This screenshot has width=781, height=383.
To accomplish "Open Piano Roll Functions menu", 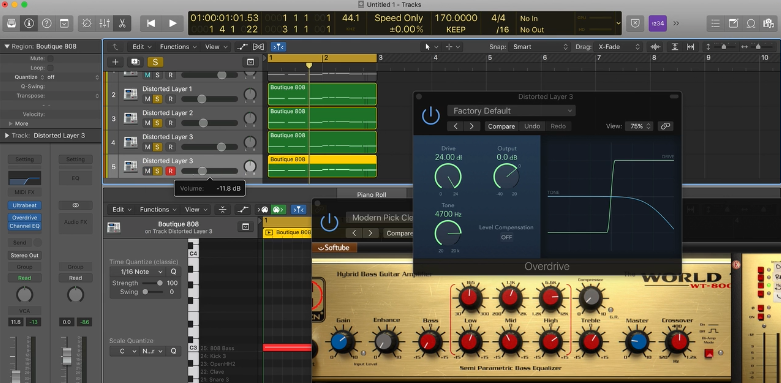I will pyautogui.click(x=157, y=210).
